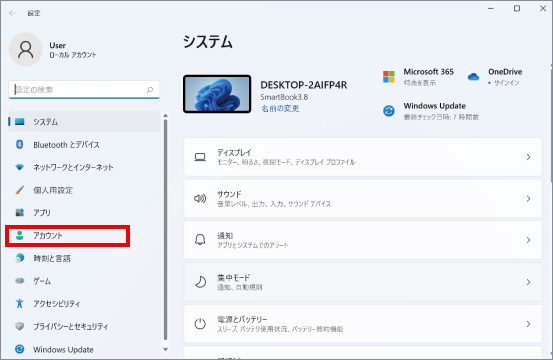553x360 pixels.
Task: Open 時刻と言語 settings
Action: pyautogui.click(x=84, y=258)
